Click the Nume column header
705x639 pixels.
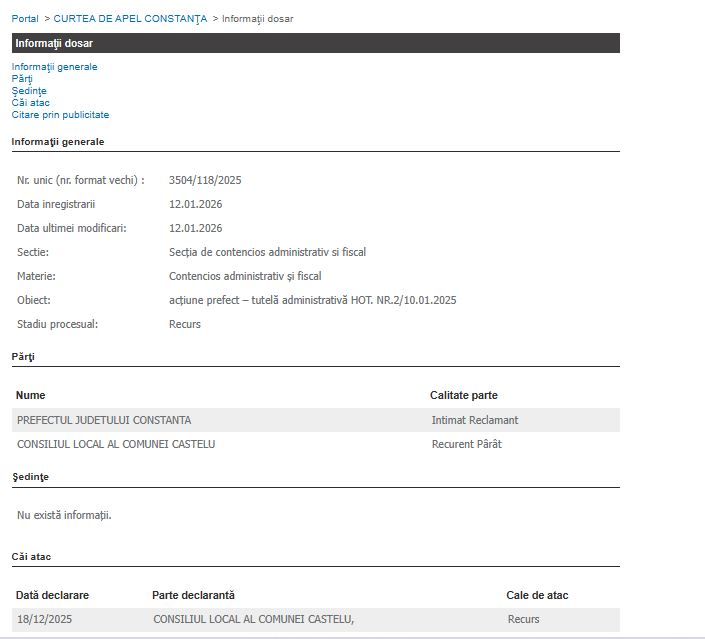(x=31, y=395)
